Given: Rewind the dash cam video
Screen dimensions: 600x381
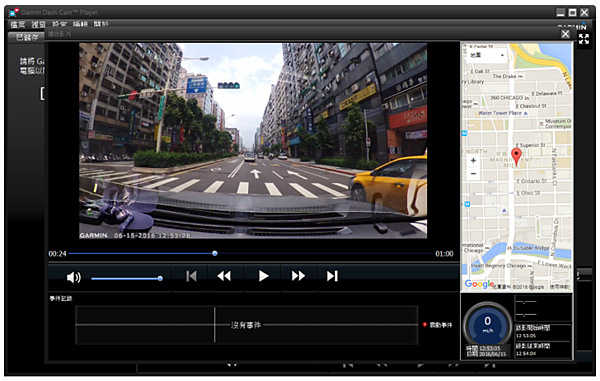Looking at the screenshot, I should click(224, 276).
